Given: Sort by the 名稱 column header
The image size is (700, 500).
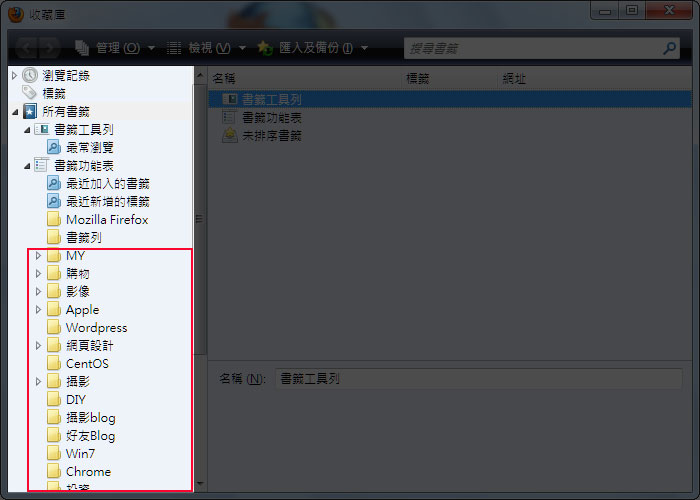Looking at the screenshot, I should pyautogui.click(x=305, y=79).
